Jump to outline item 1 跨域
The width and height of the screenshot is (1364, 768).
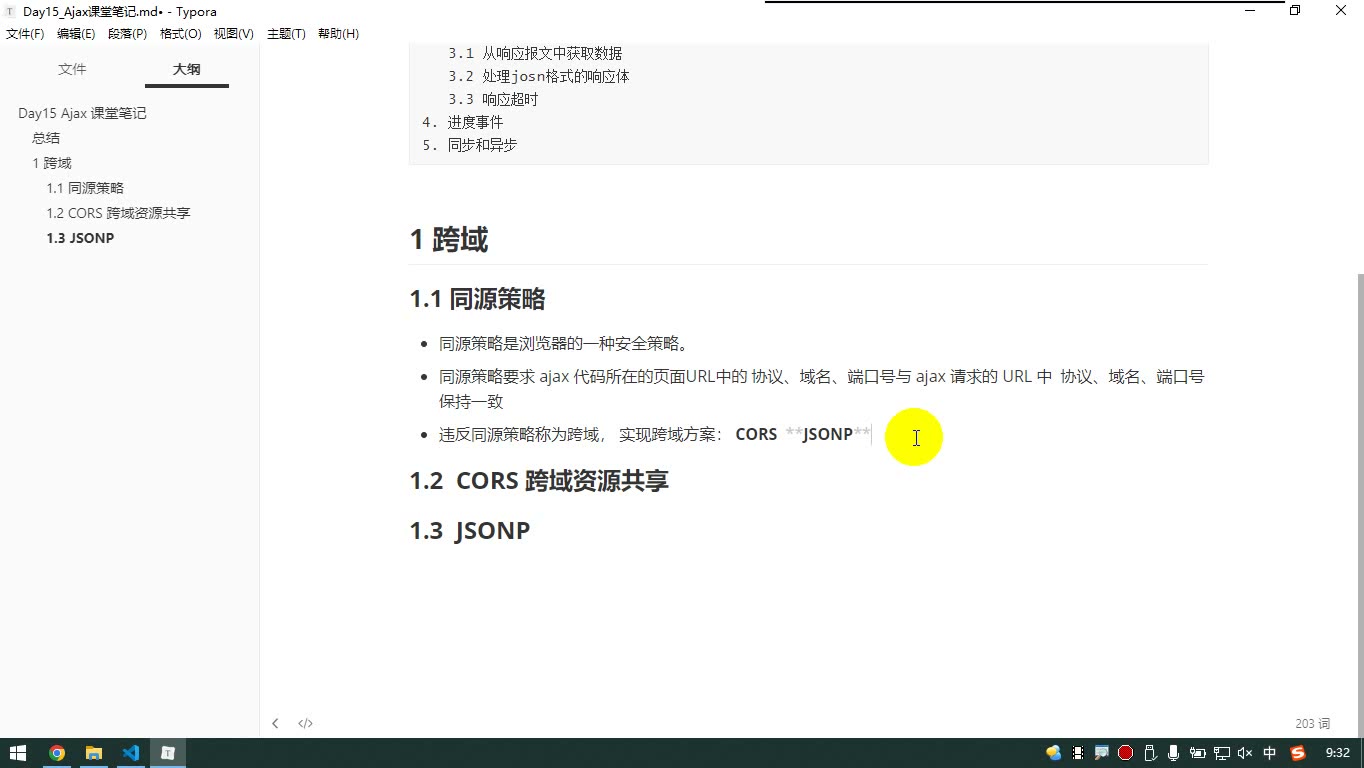52,163
